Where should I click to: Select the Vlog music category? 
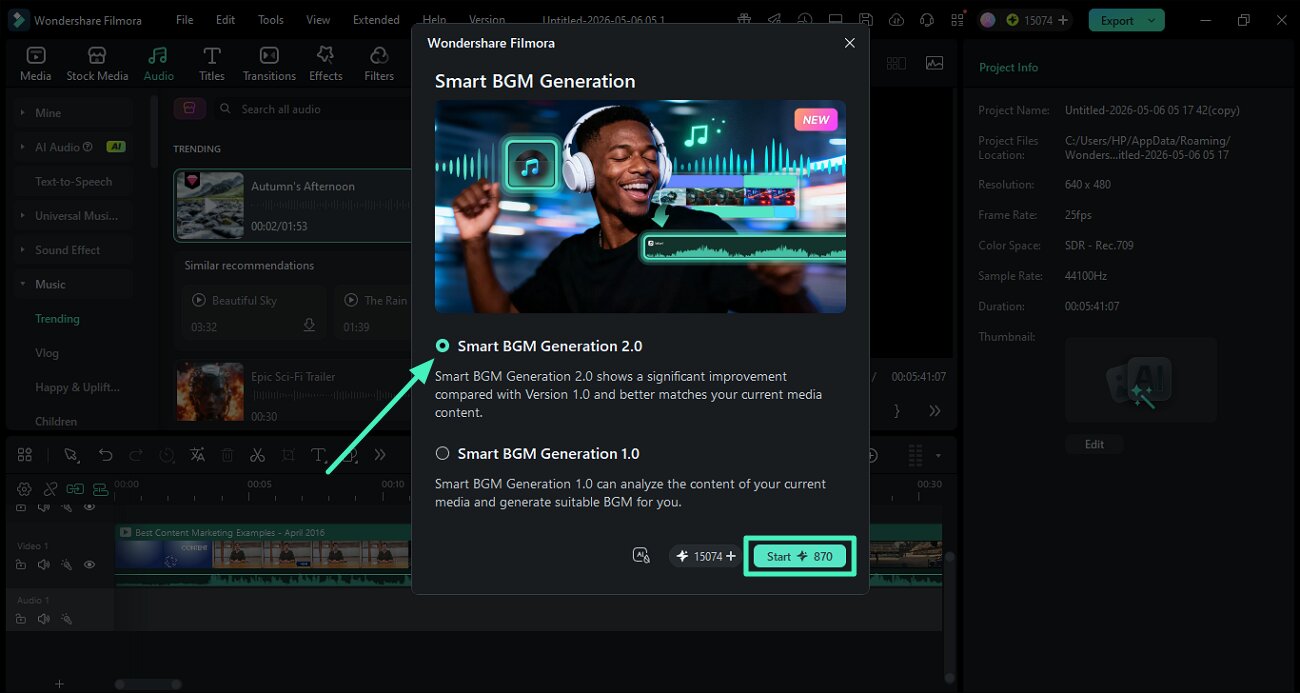click(x=47, y=353)
